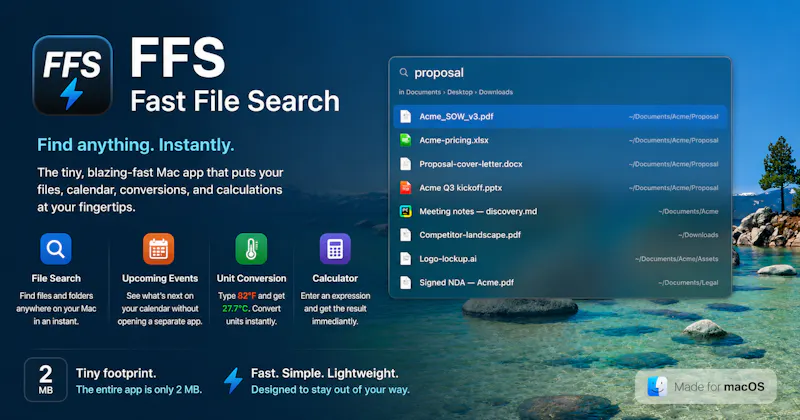The width and height of the screenshot is (800, 420).
Task: Click 'The entire app is only 2 MB.' text
Action: pyautogui.click(x=139, y=389)
